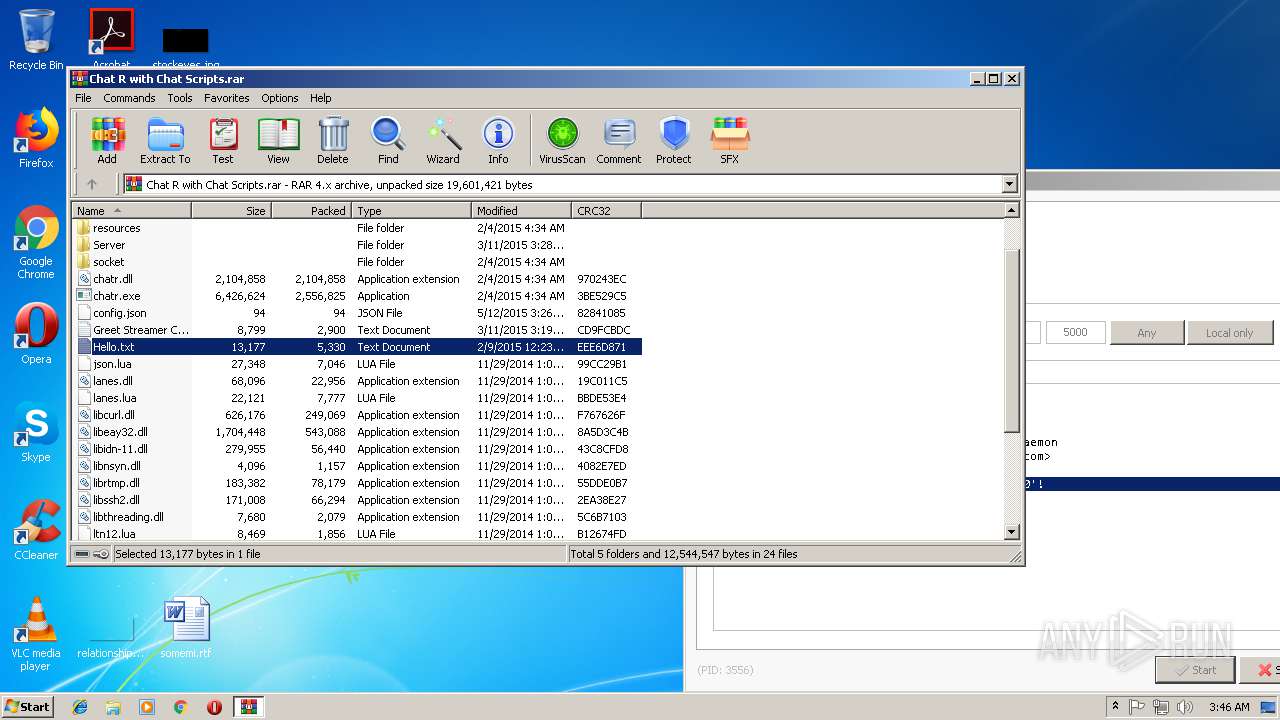Open the Favorites menu
The width and height of the screenshot is (1280, 720).
pyautogui.click(x=227, y=98)
